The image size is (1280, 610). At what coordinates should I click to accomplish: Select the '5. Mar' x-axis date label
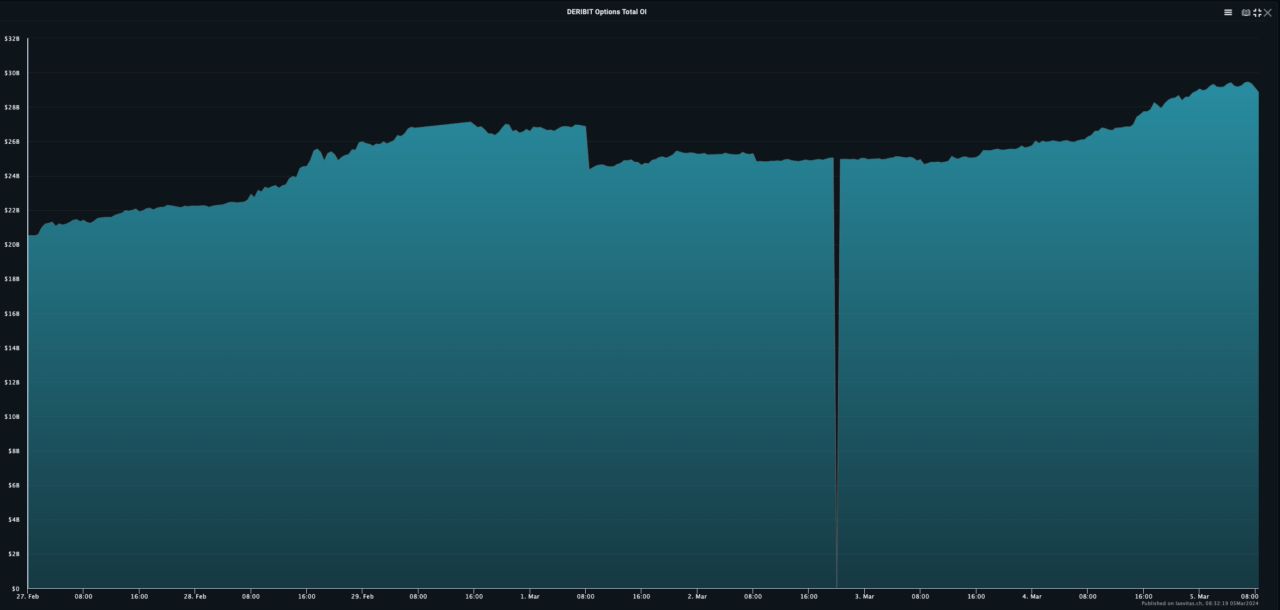tap(1199, 596)
